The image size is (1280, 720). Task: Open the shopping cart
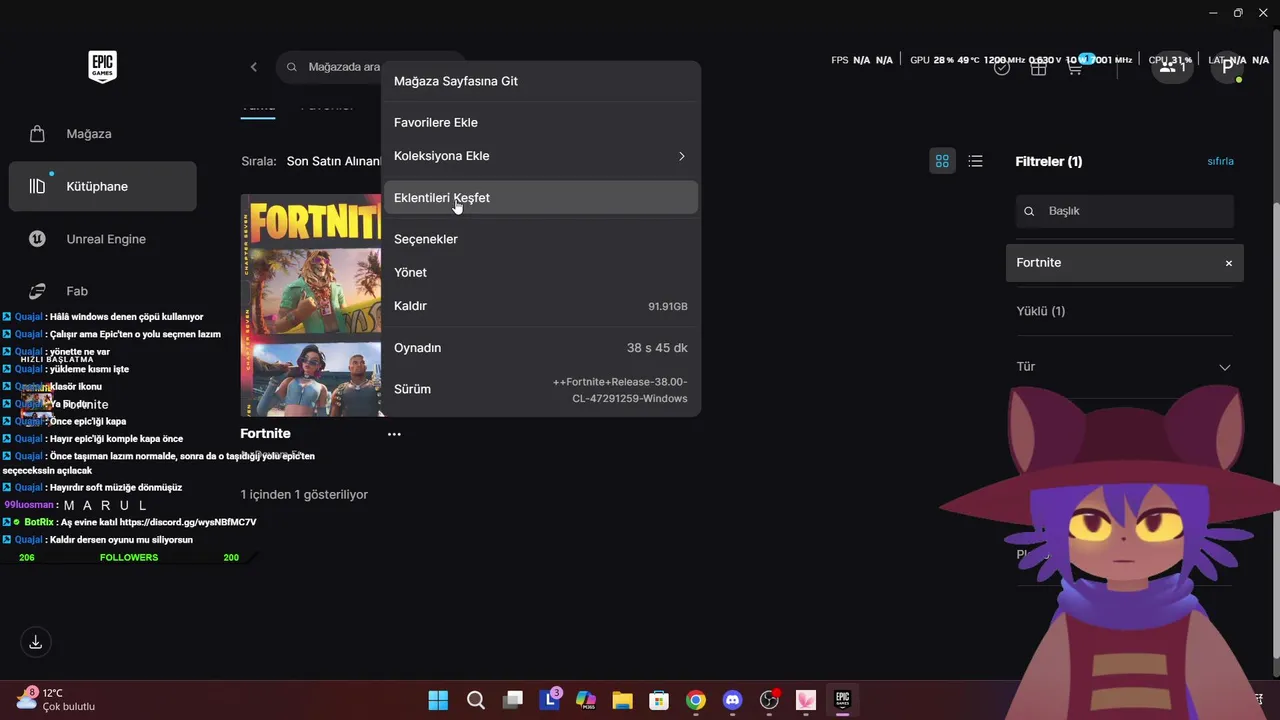[x=1075, y=67]
